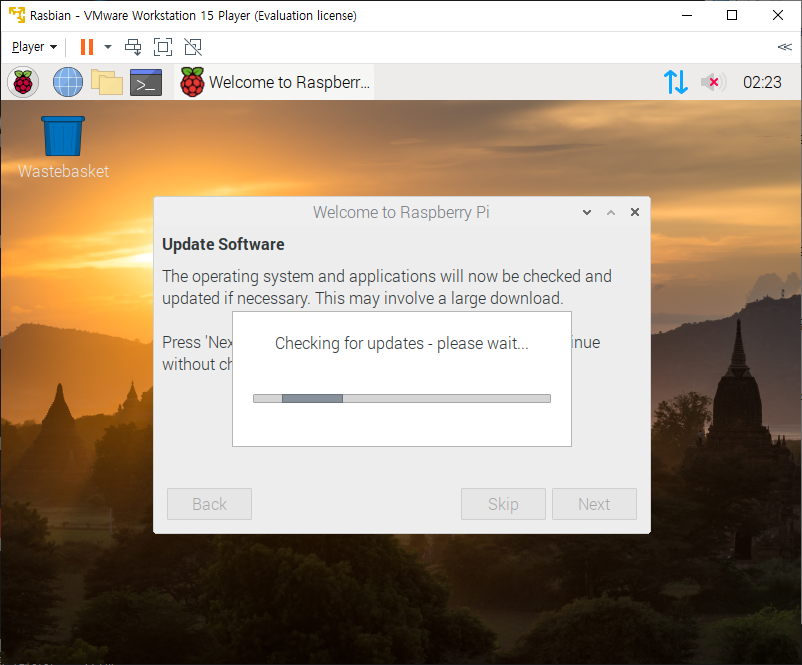Close the Welcome to Raspberry Pi dialog

[x=635, y=212]
